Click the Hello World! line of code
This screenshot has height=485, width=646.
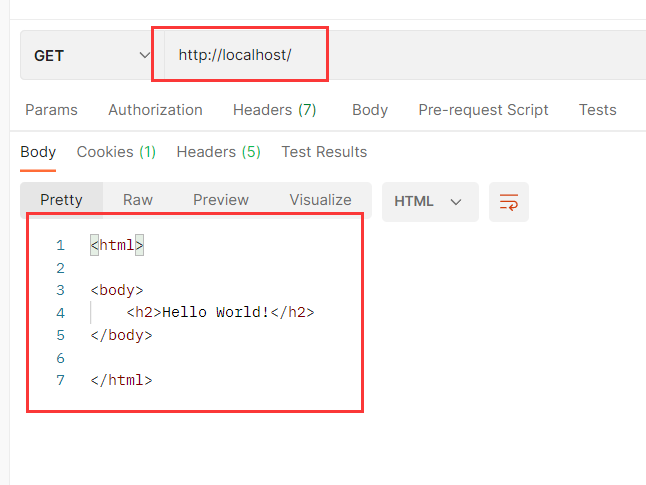click(220, 313)
